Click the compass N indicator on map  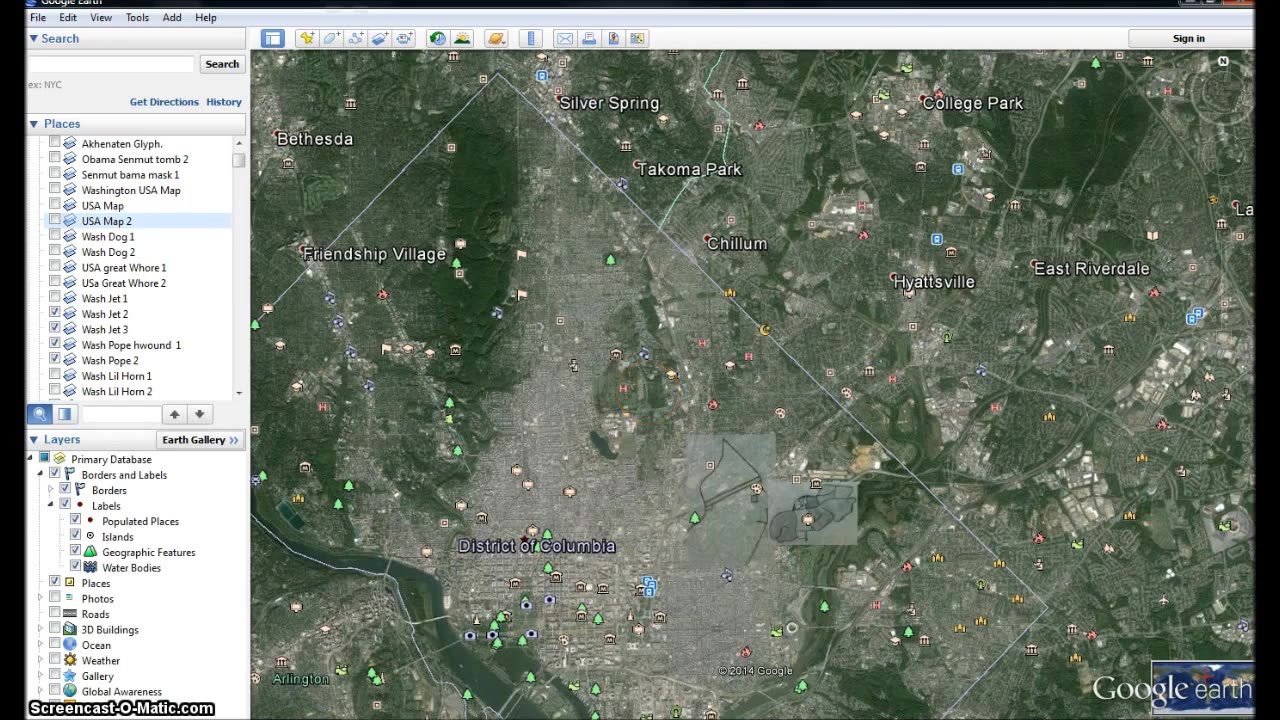point(1223,62)
